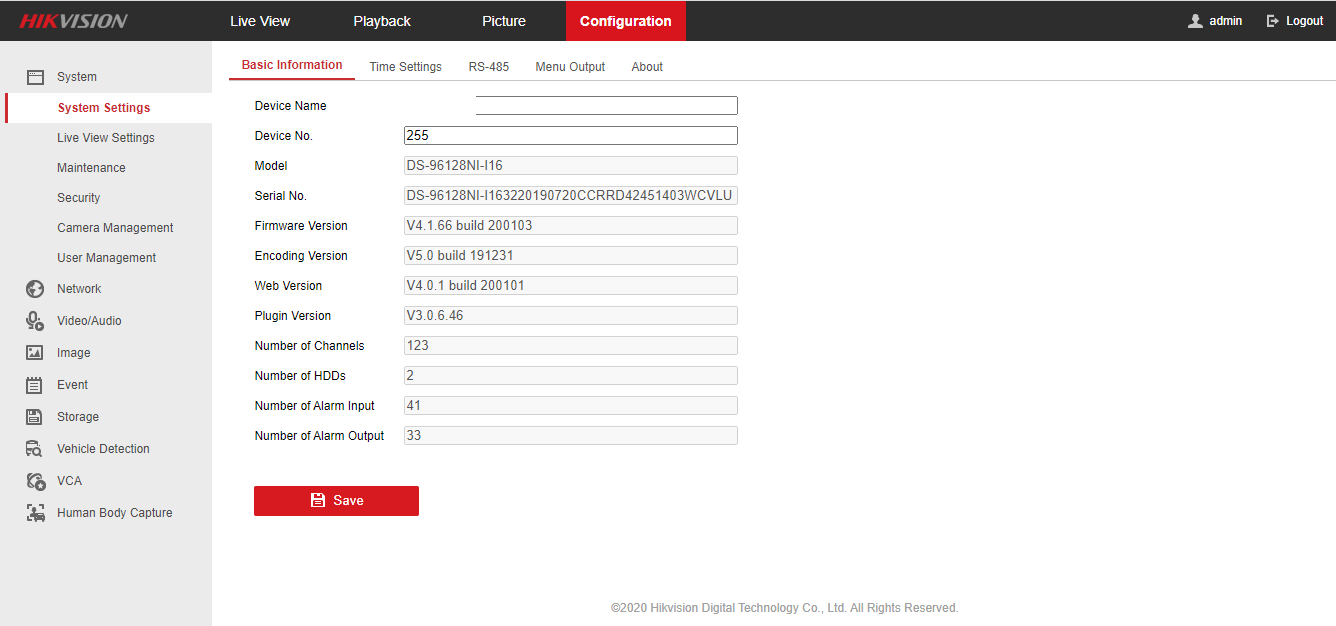This screenshot has width=1336, height=626.
Task: Click the Event calendar icon
Action: click(x=35, y=385)
